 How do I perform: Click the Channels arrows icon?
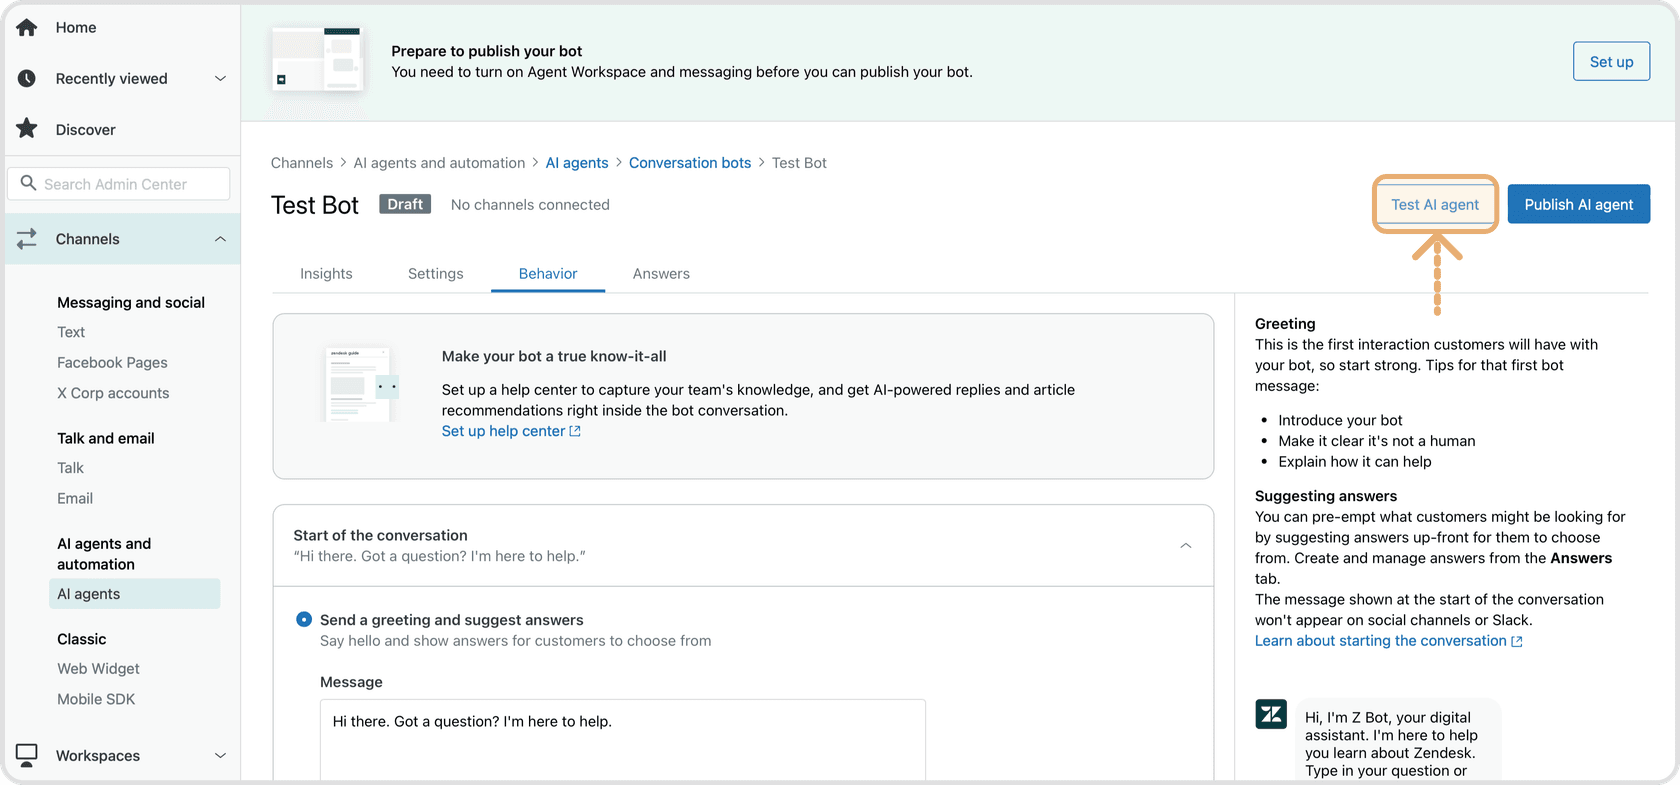[x=27, y=239]
